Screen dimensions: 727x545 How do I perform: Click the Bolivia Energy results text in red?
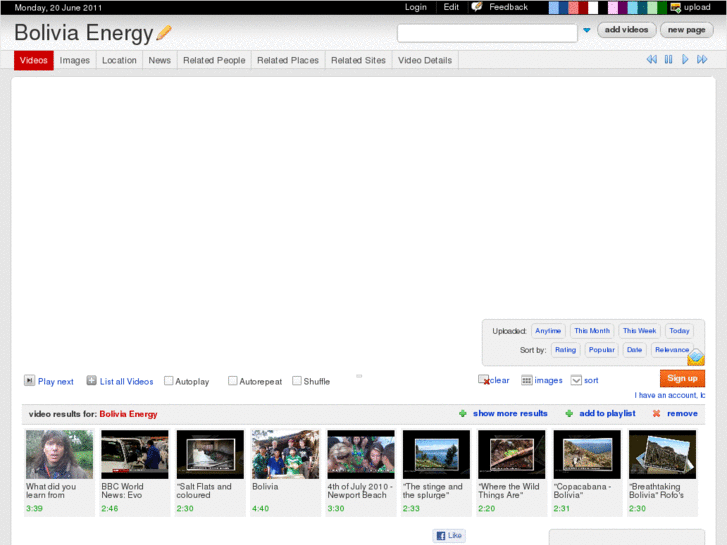click(x=128, y=414)
